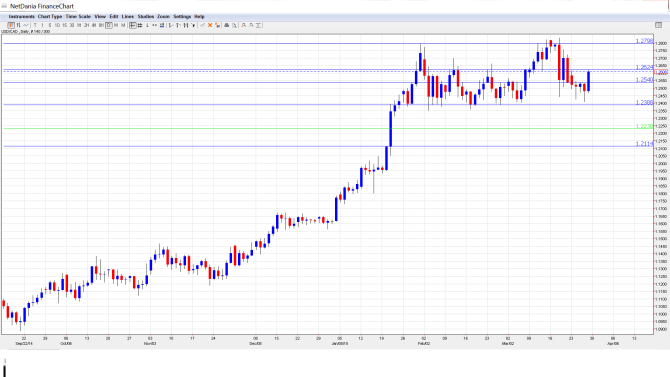Select the 1.2798 horizontal resistance line

coord(328,43)
